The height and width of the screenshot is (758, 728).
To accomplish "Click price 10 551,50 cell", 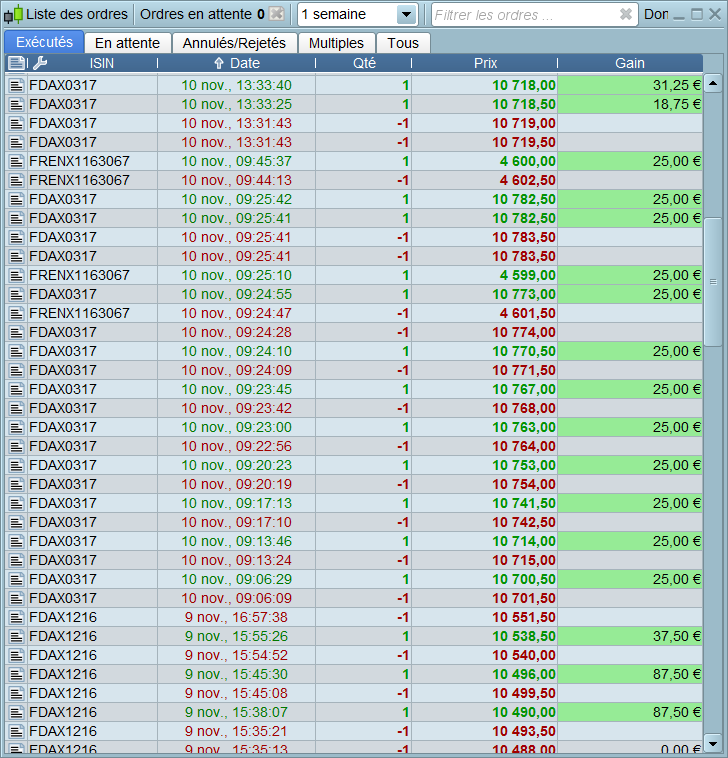I will pos(484,617).
